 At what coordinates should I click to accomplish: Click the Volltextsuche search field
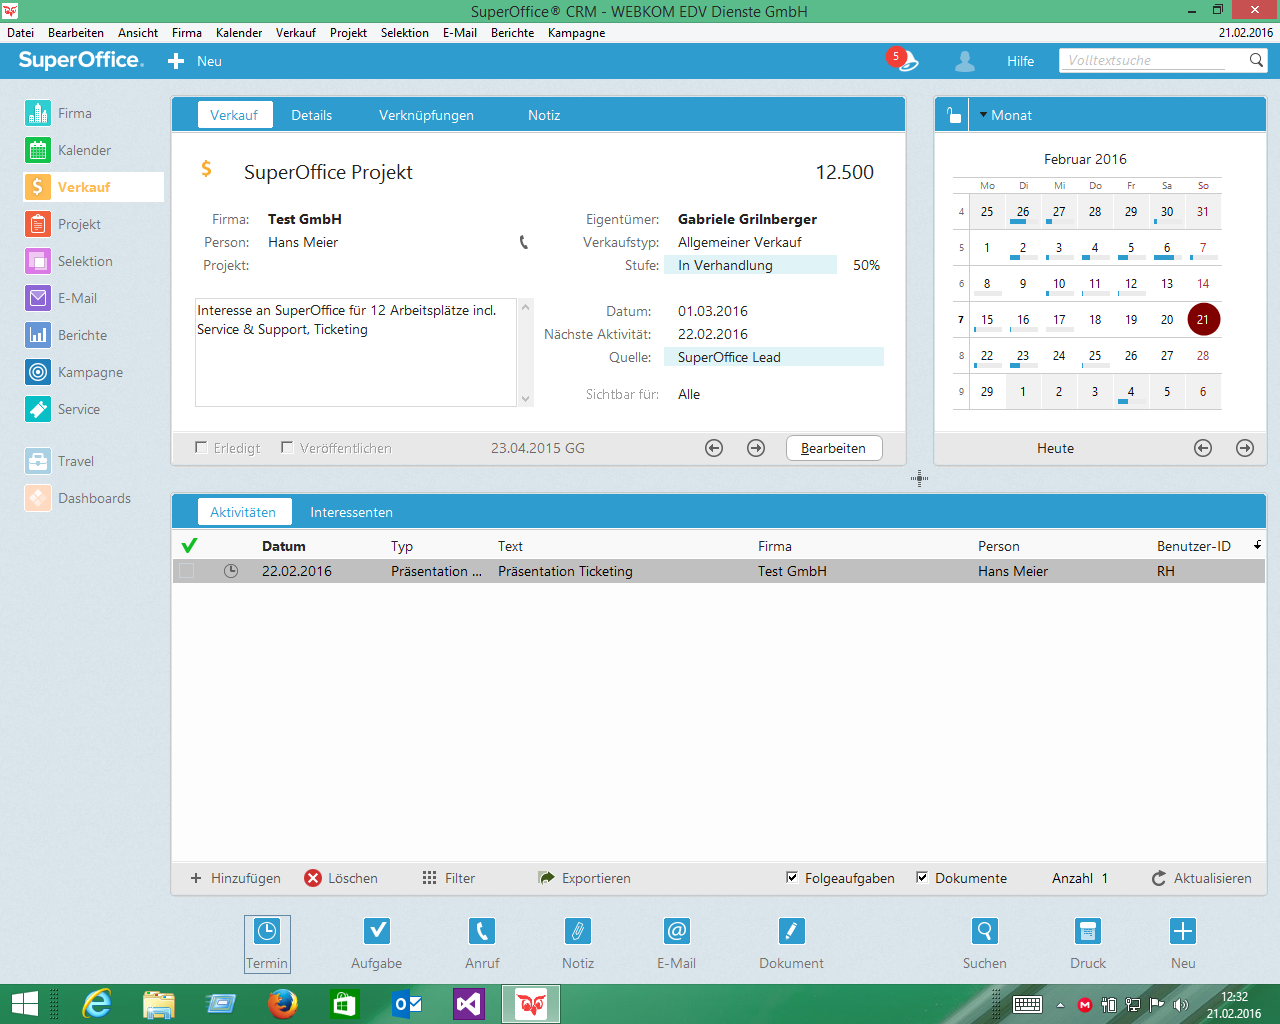coord(1150,60)
